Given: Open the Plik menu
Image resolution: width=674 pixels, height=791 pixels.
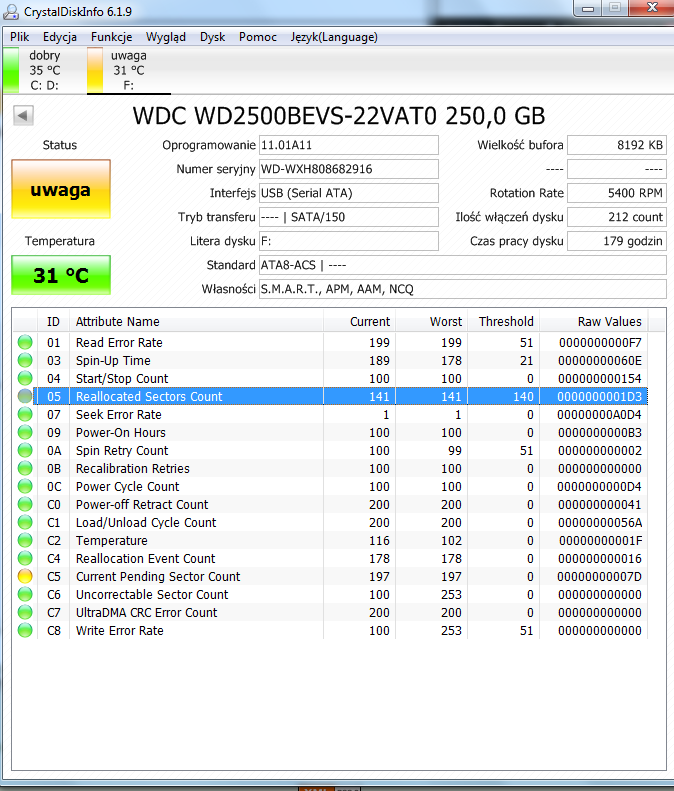Looking at the screenshot, I should [20, 37].
